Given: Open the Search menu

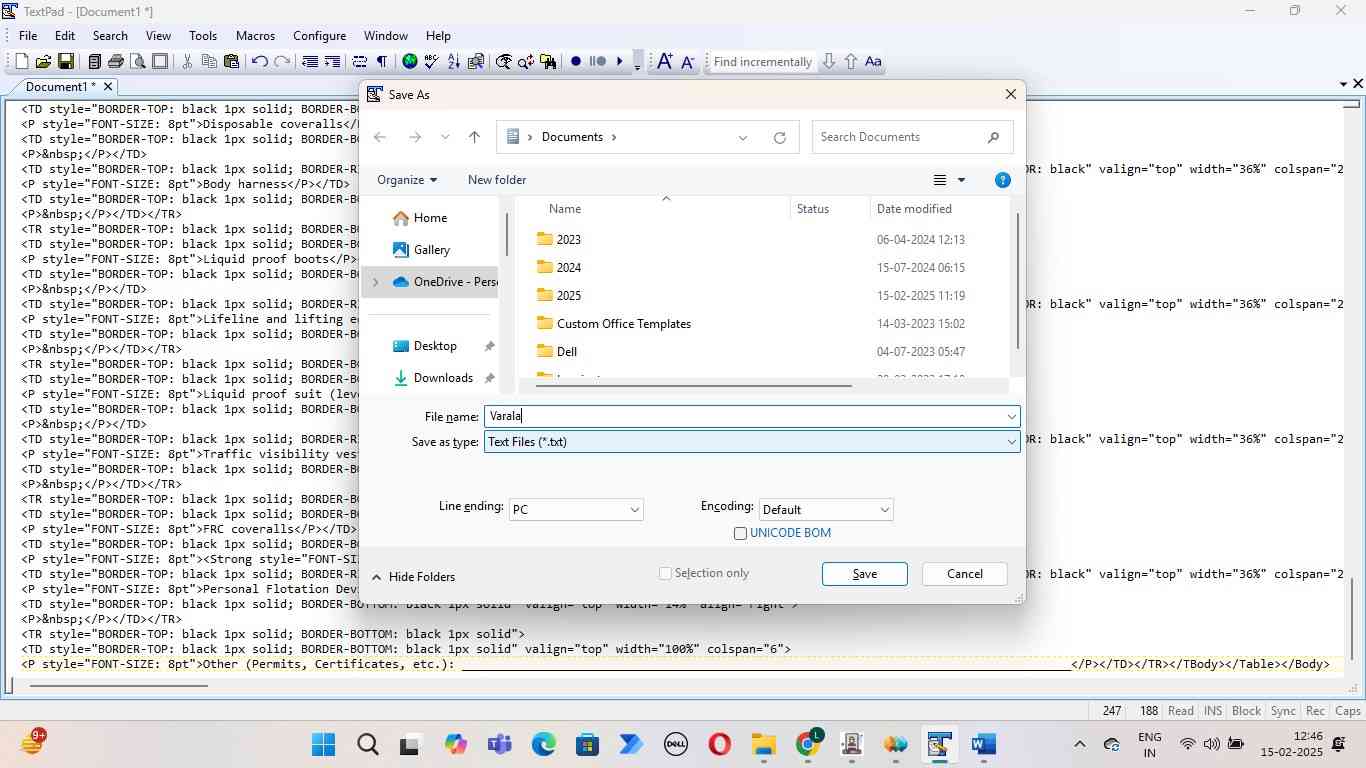Looking at the screenshot, I should (x=110, y=35).
